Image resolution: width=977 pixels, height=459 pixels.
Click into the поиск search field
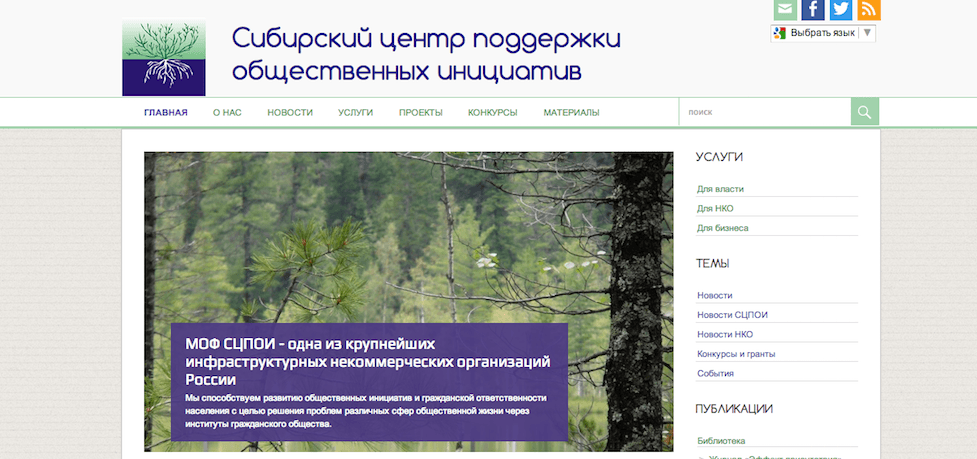coord(765,112)
